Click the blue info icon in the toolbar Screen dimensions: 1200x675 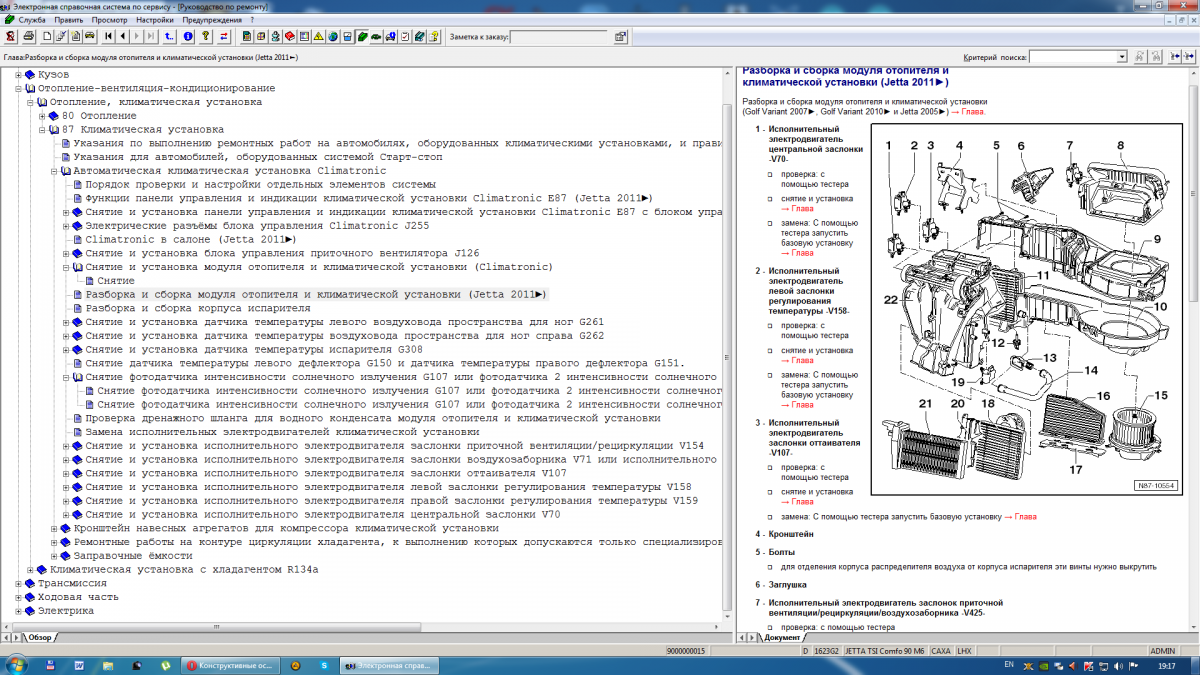(x=188, y=37)
